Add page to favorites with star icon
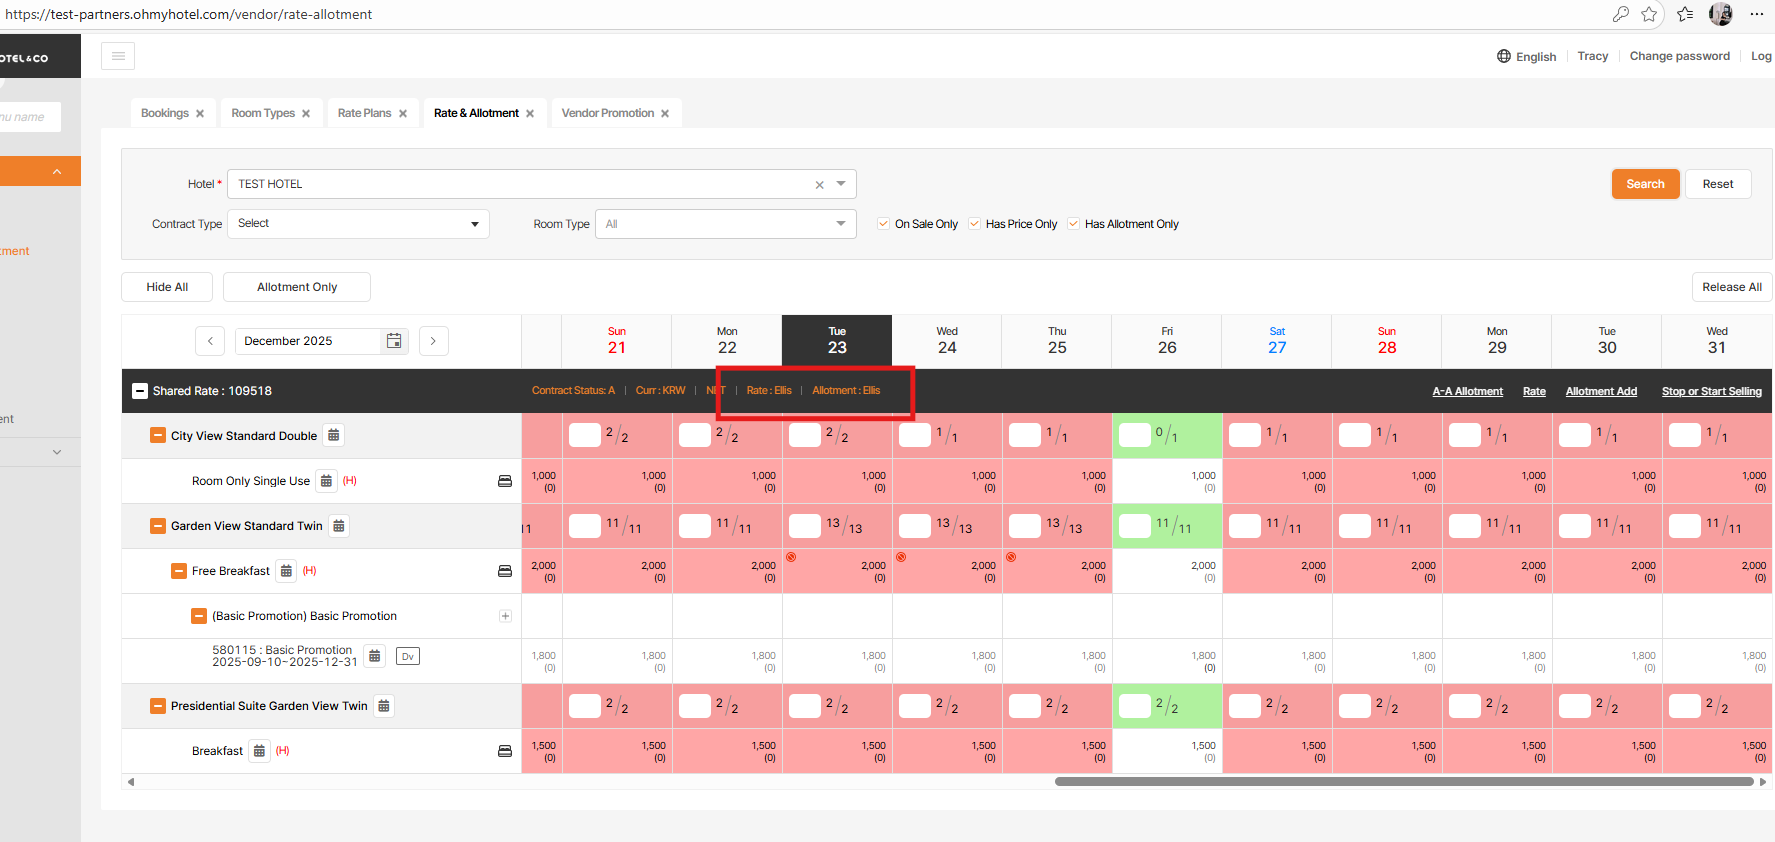This screenshot has height=842, width=1775. [1650, 14]
